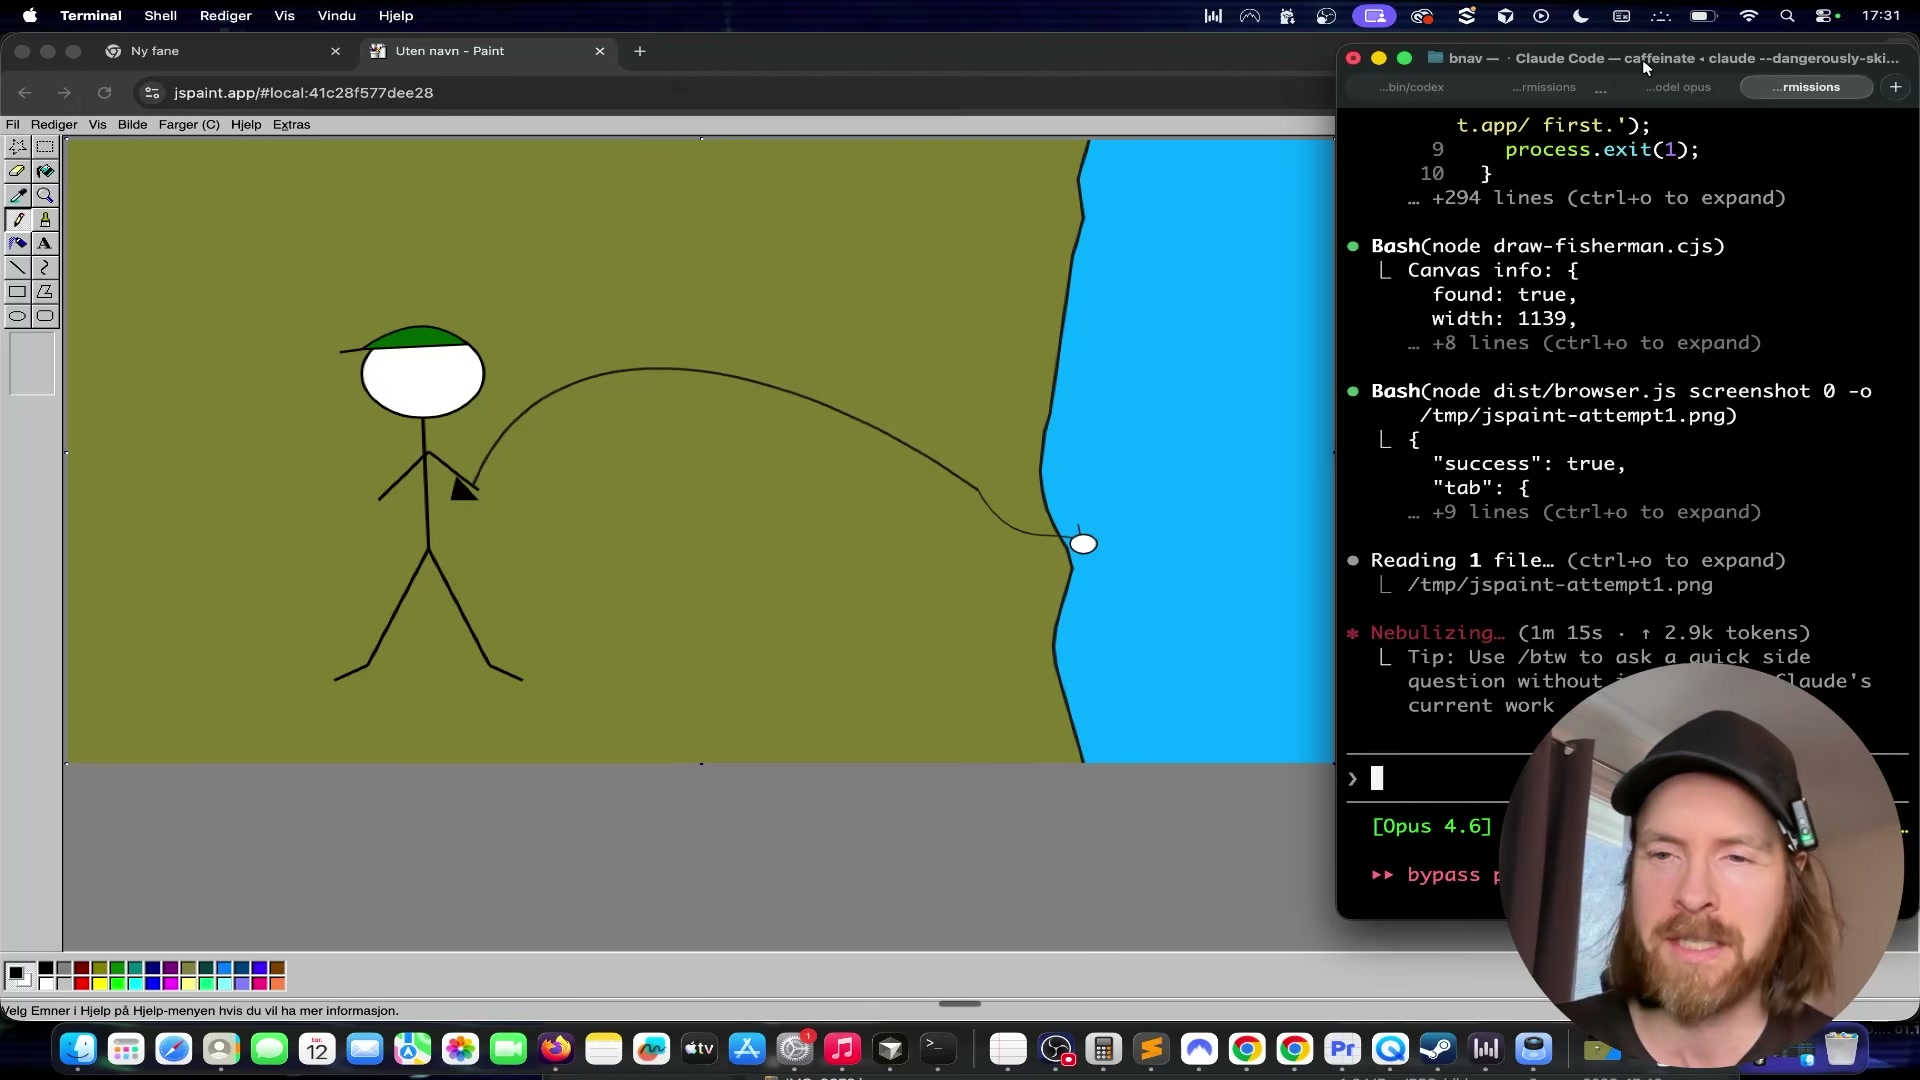Screen dimensions: 1920x1080
Task: Click the plus button to add terminal tab
Action: click(x=1896, y=86)
